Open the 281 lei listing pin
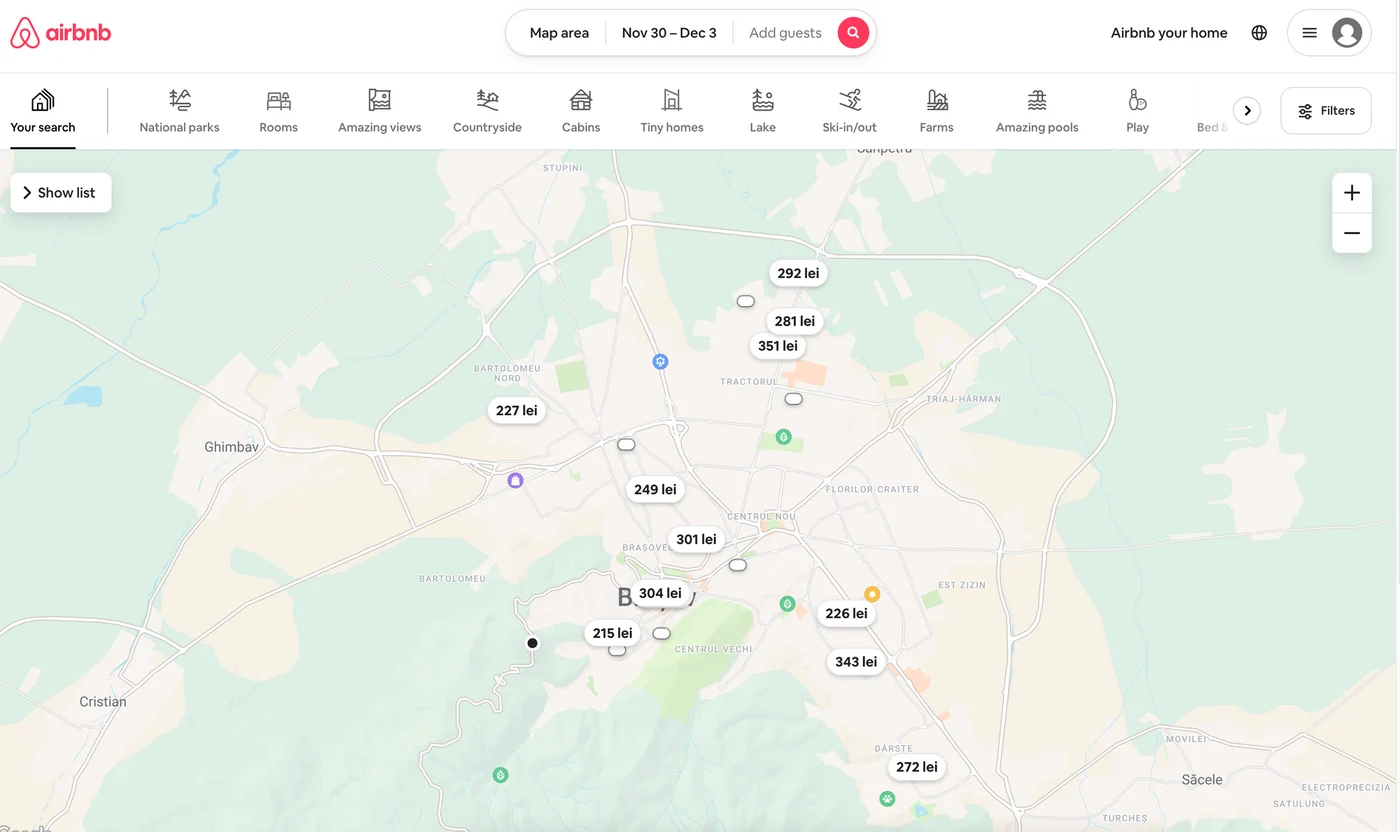Screen dimensions: 1400x832 795,321
